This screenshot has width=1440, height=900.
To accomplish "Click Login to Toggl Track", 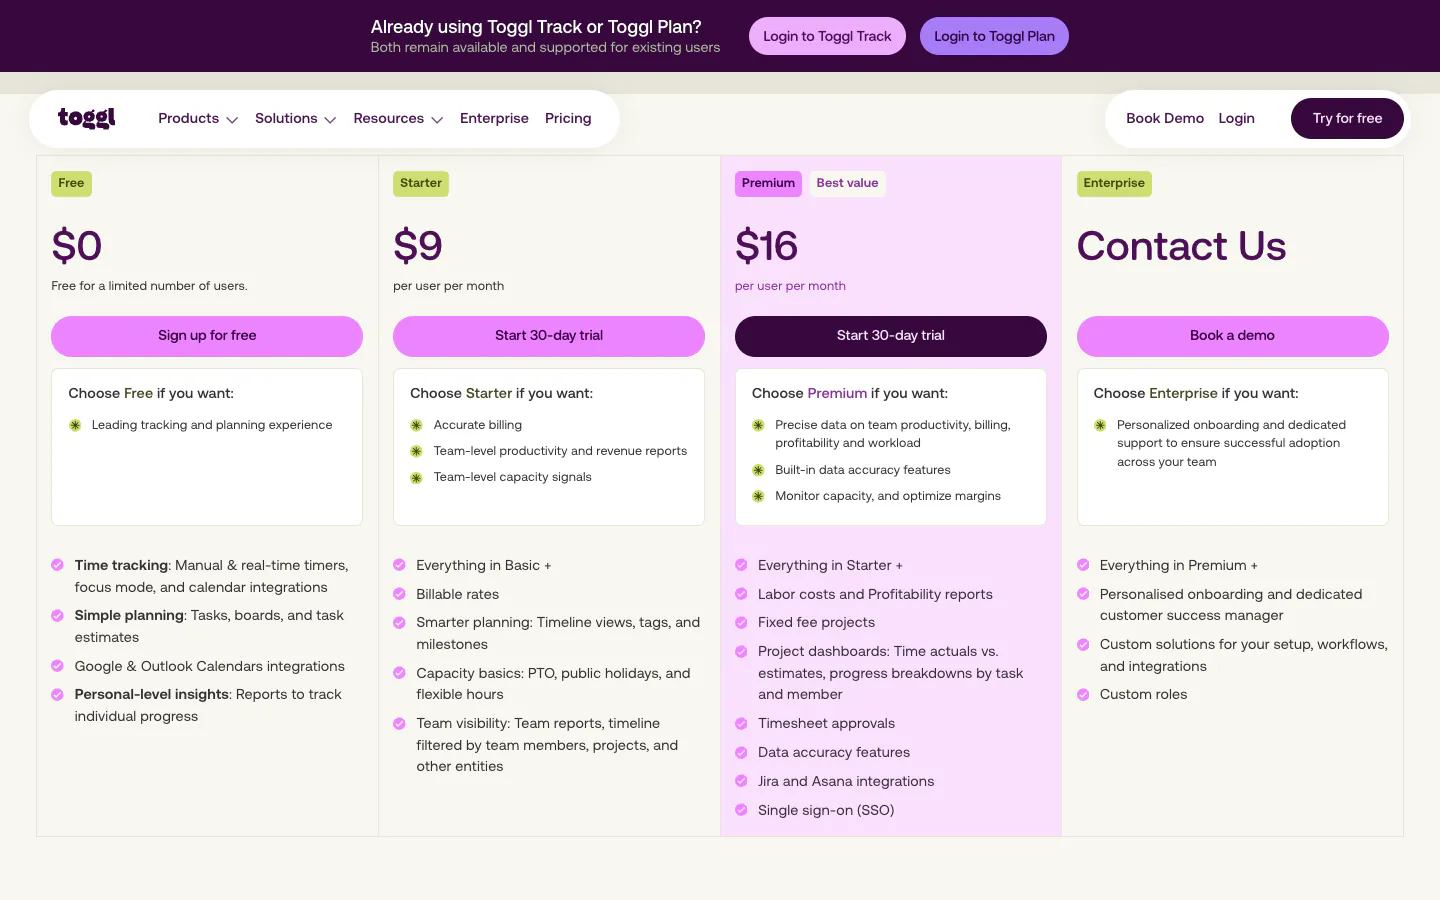I will tap(827, 36).
